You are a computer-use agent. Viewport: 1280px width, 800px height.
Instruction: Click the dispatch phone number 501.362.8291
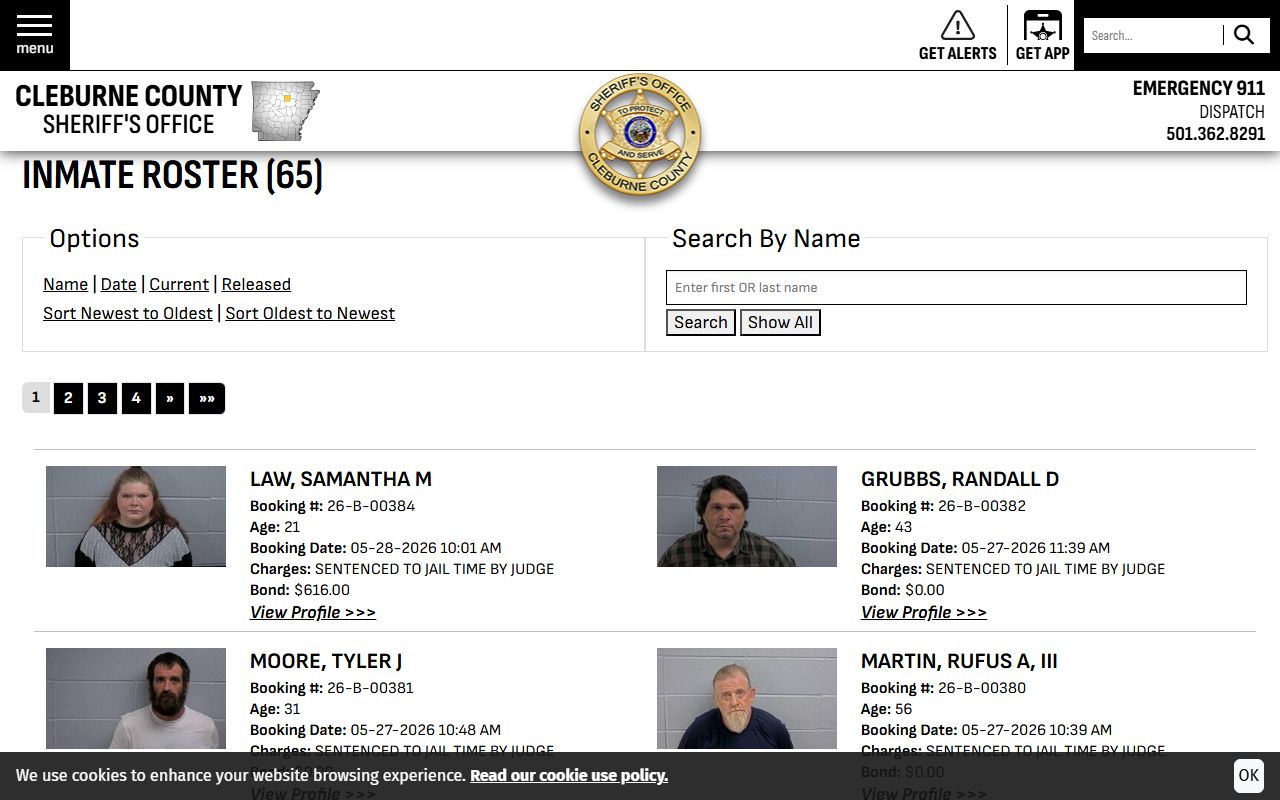(x=1216, y=134)
